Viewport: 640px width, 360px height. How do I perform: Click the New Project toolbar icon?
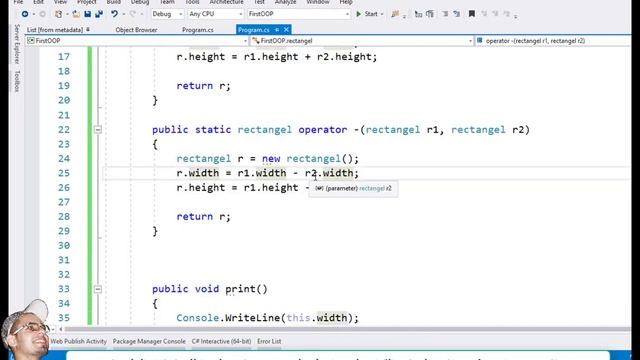[x=58, y=14]
